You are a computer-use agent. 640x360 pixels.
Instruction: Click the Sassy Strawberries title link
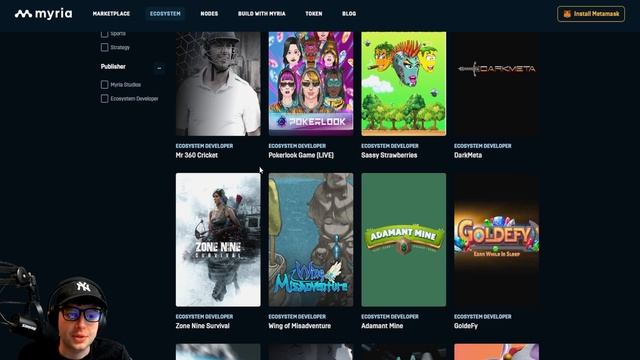point(389,155)
